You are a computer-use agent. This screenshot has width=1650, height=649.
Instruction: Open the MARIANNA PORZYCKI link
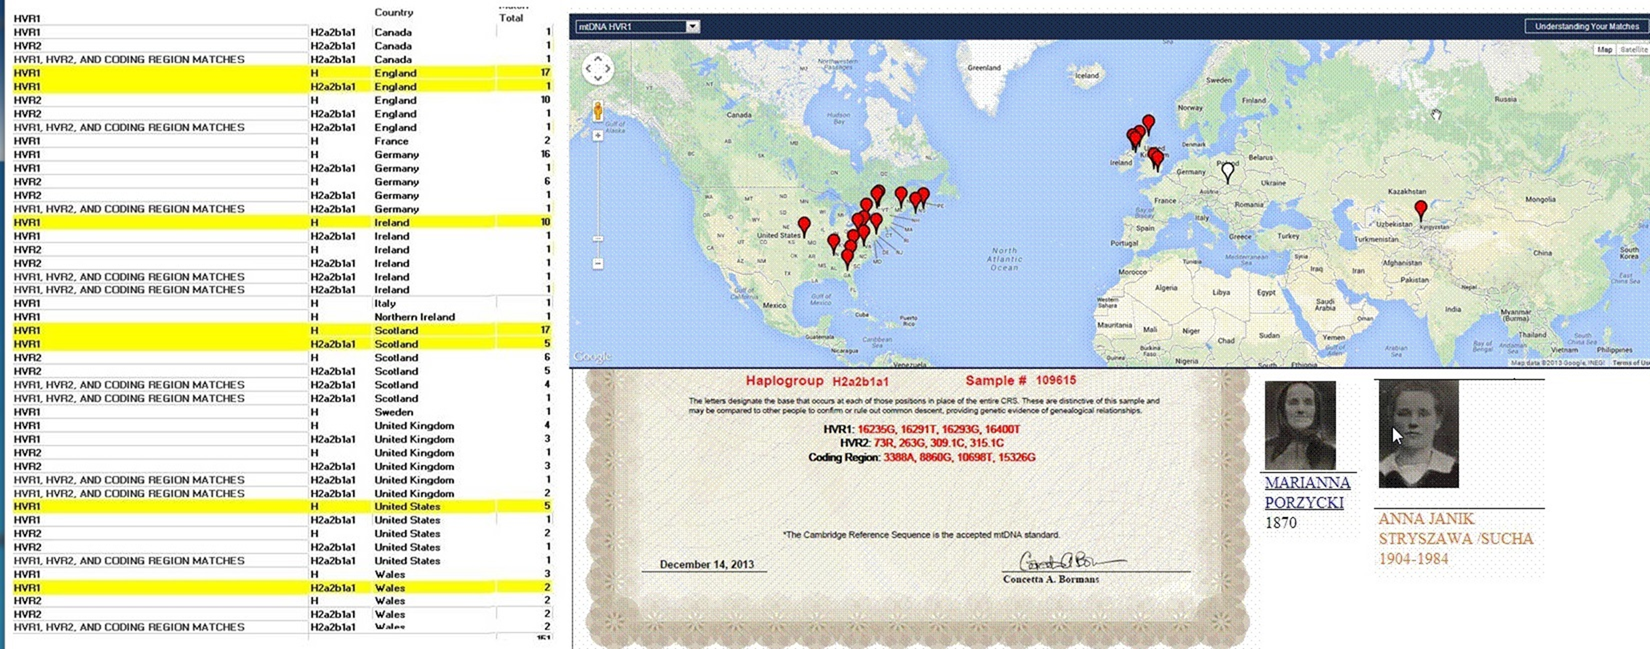pyautogui.click(x=1307, y=492)
